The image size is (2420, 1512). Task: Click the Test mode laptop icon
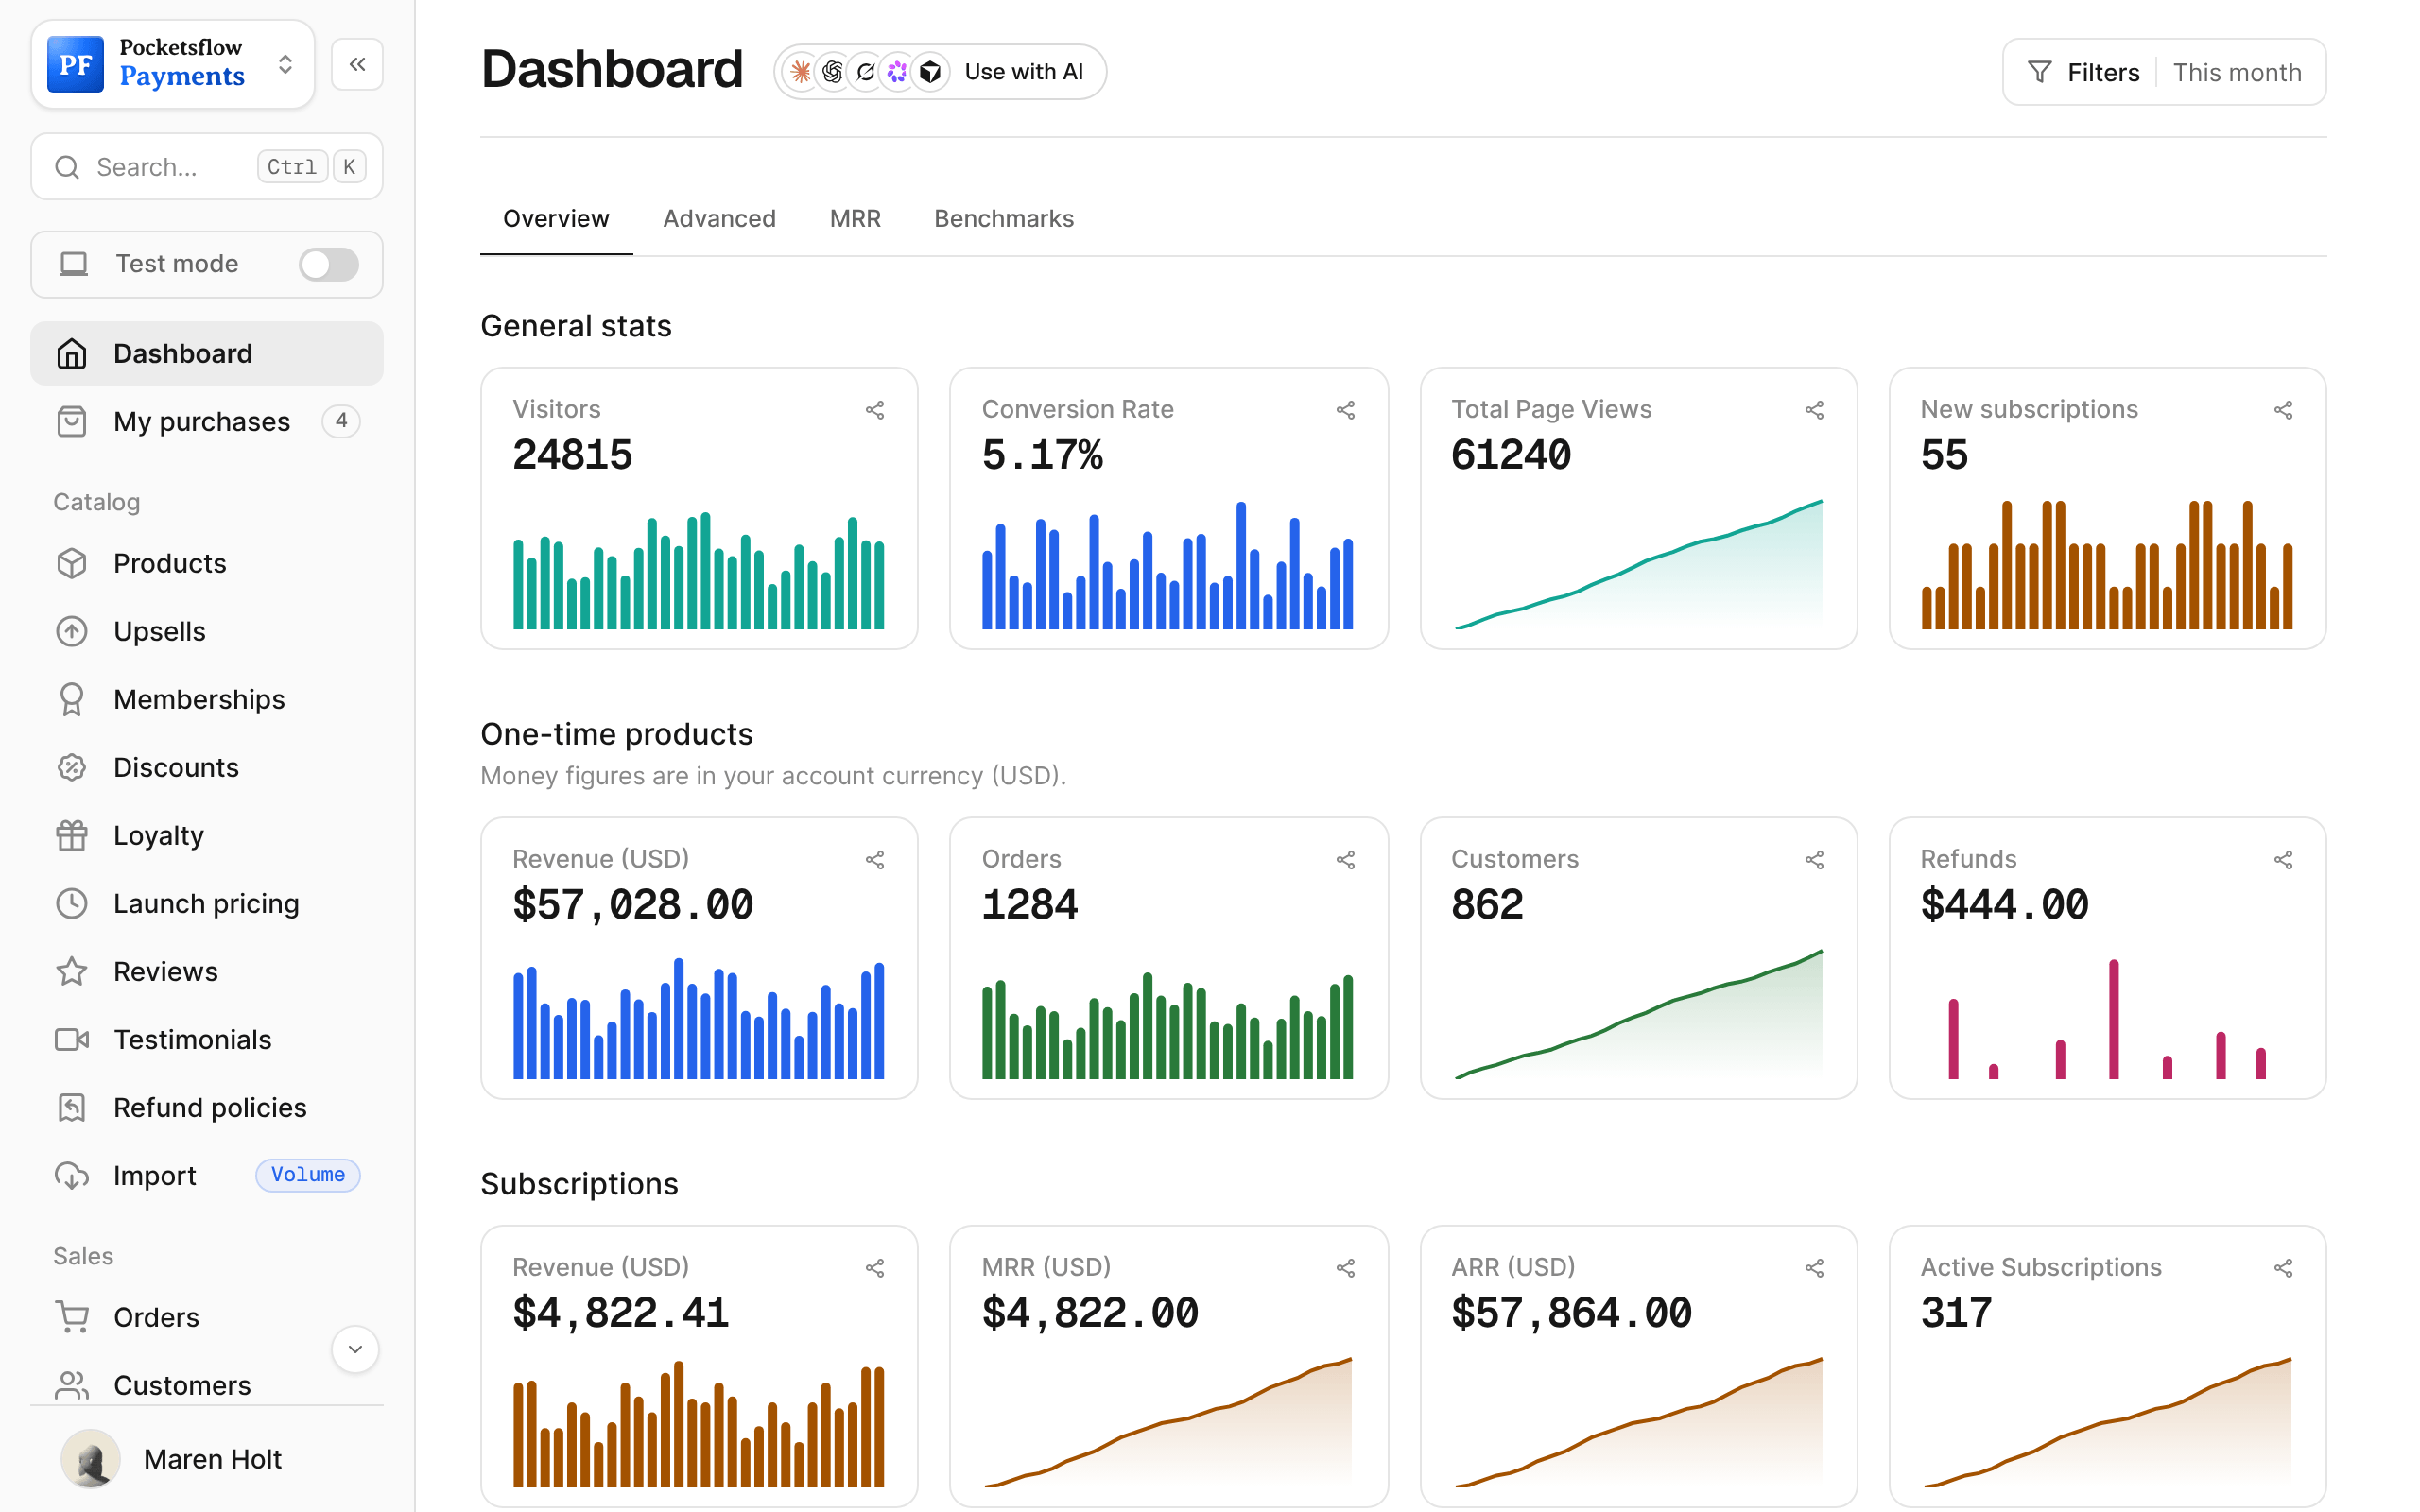pos(74,264)
